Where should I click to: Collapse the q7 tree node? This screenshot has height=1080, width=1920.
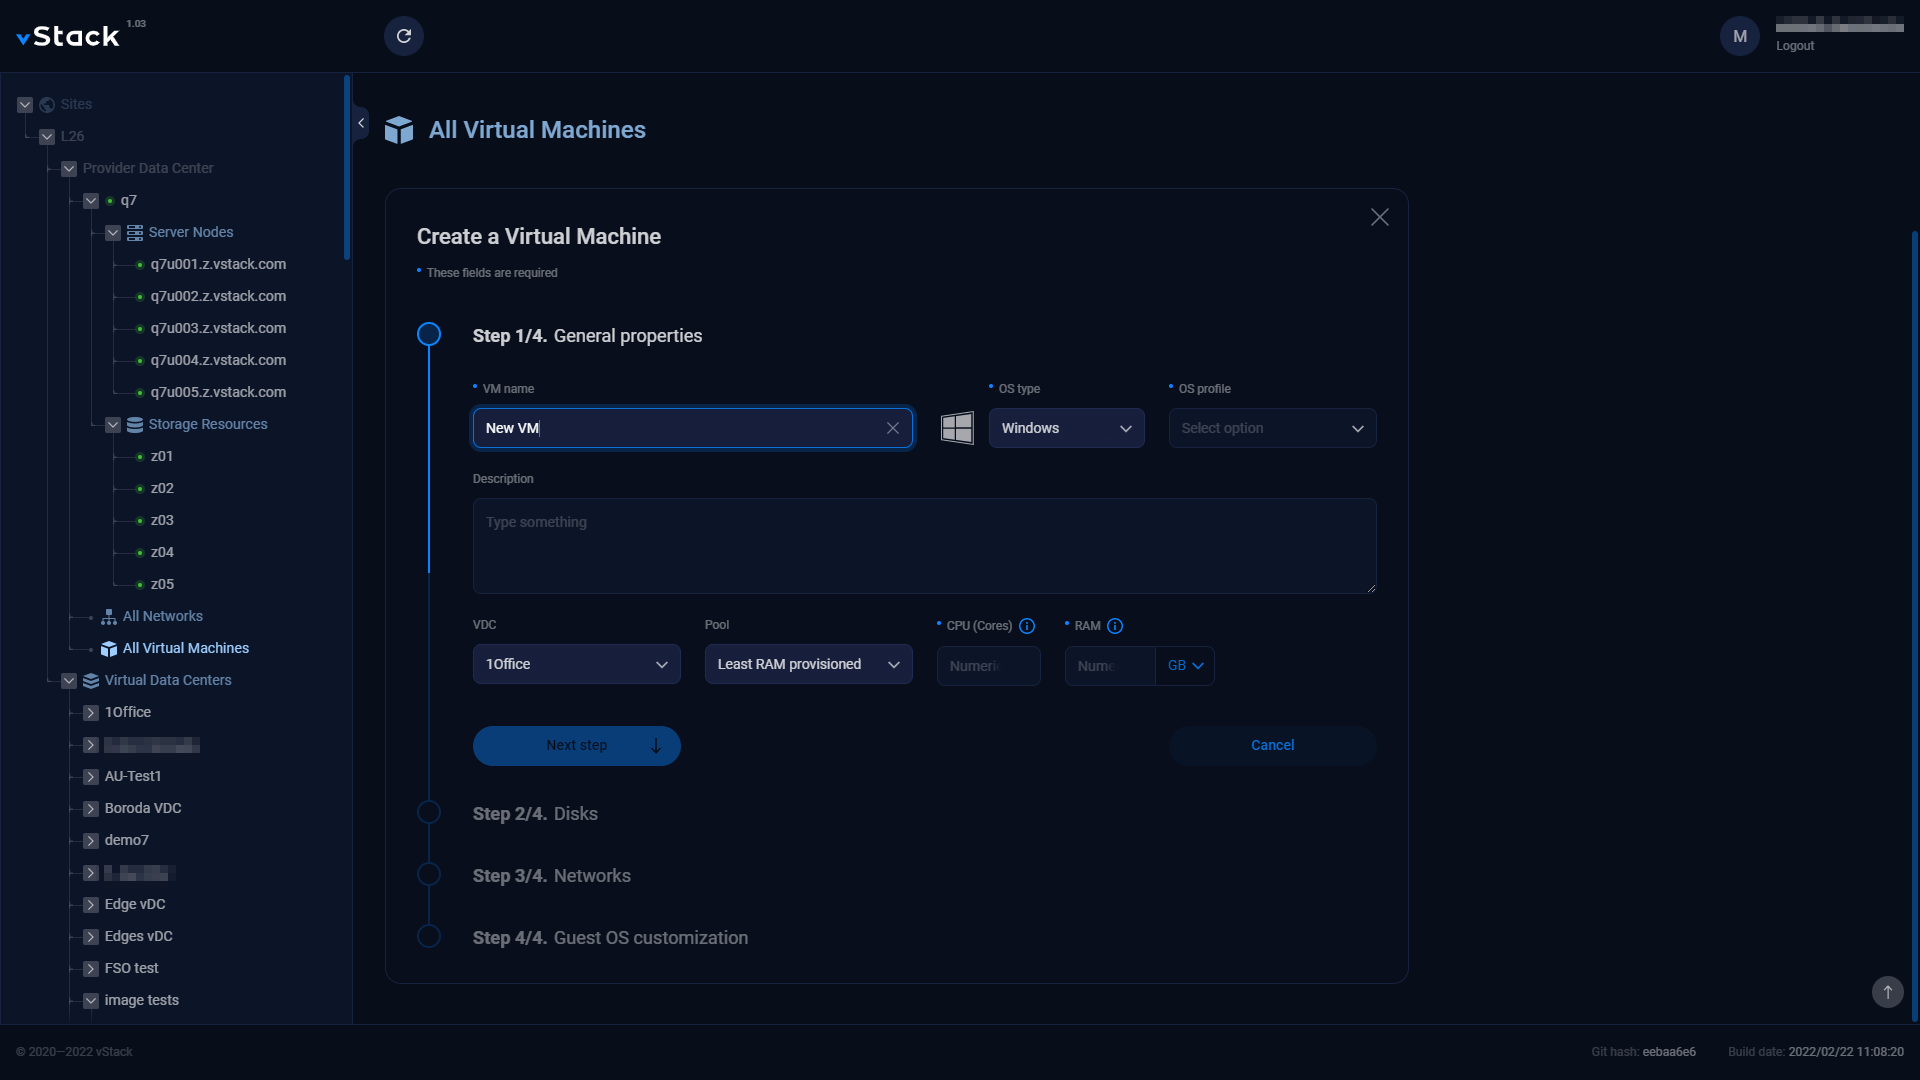[x=91, y=200]
